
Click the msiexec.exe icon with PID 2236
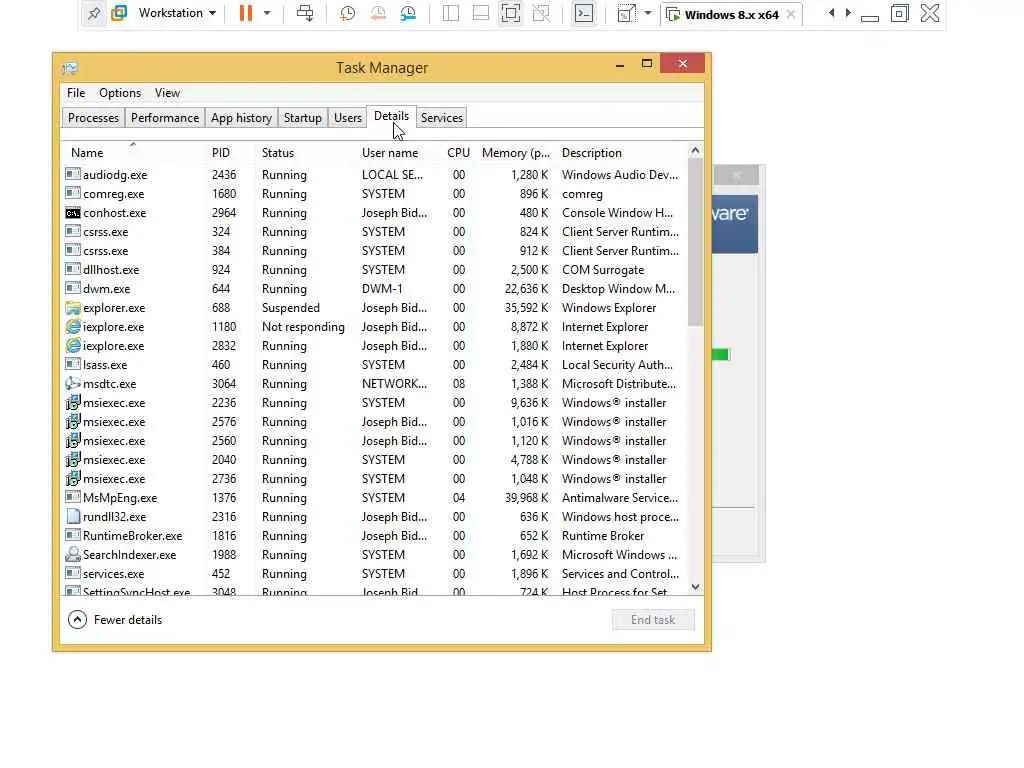tap(73, 402)
